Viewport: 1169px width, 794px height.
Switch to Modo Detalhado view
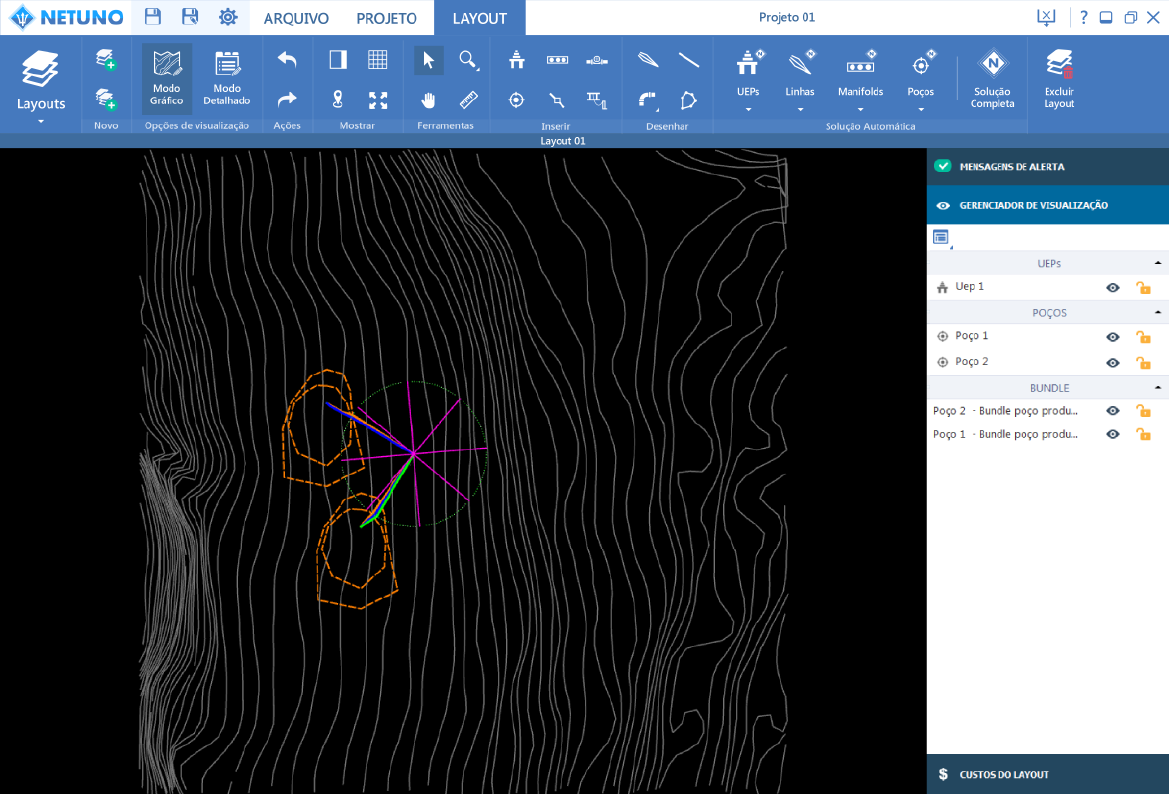pyautogui.click(x=227, y=79)
